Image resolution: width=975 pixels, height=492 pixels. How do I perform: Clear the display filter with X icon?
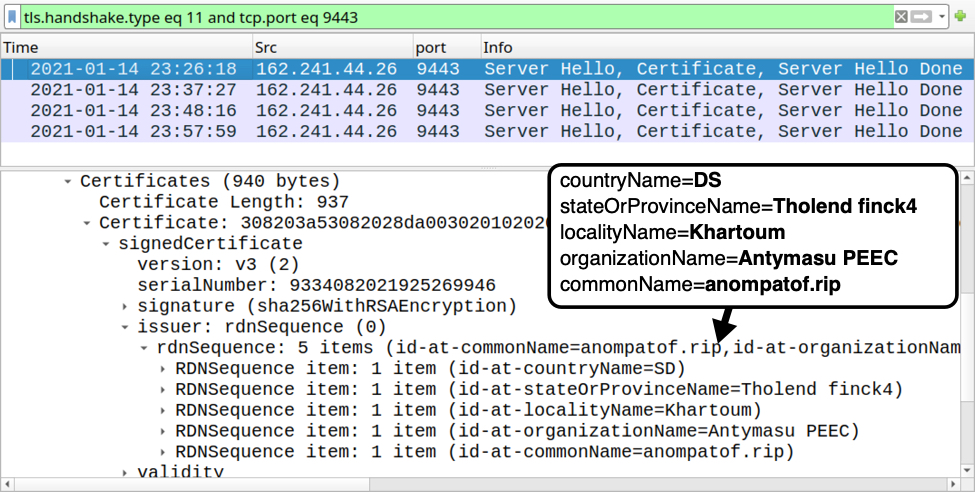point(901,17)
